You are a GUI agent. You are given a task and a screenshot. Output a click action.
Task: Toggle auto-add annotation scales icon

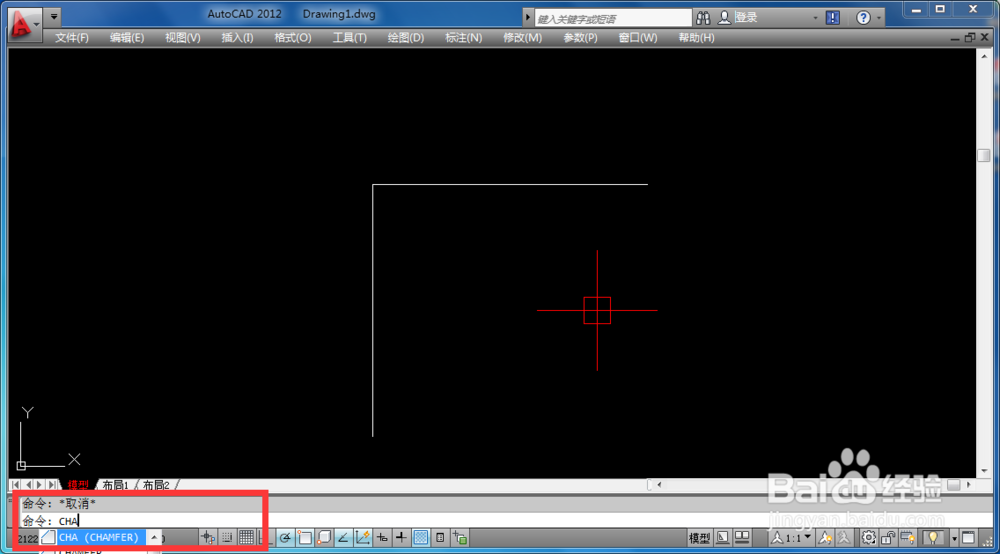843,538
